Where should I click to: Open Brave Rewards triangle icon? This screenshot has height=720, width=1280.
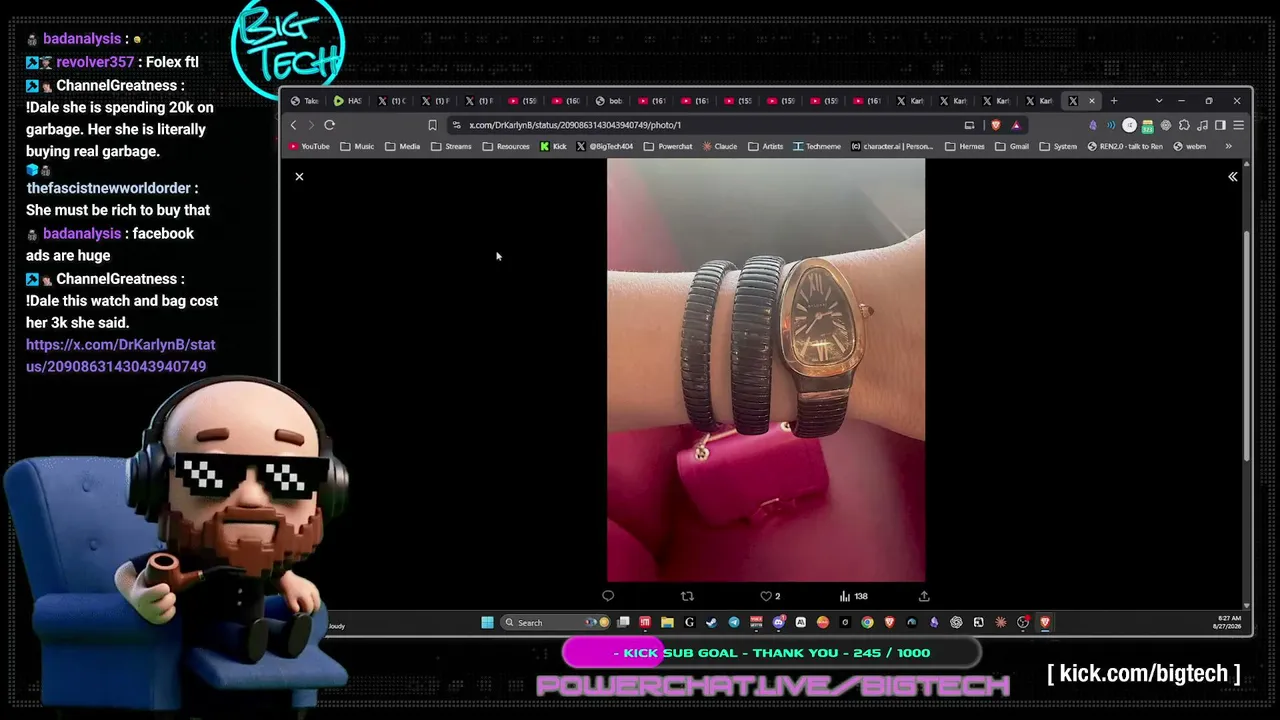pos(1015,125)
